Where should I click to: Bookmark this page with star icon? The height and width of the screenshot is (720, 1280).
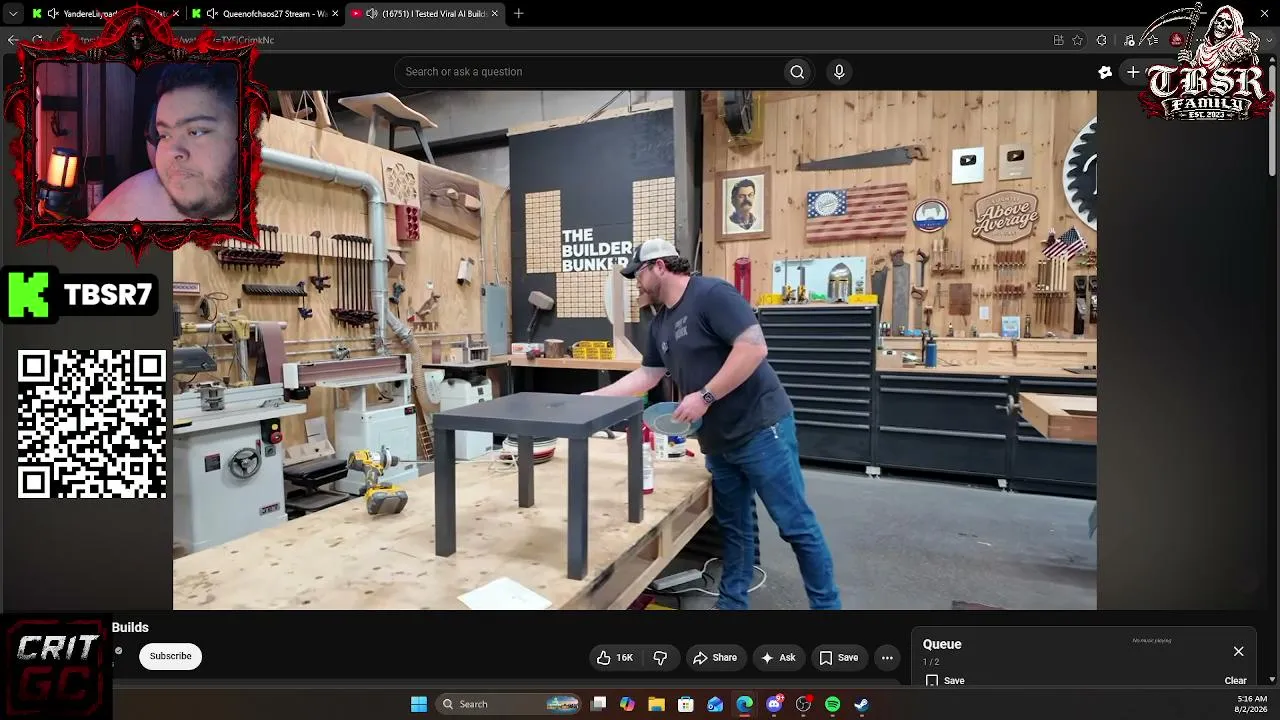tap(1077, 40)
